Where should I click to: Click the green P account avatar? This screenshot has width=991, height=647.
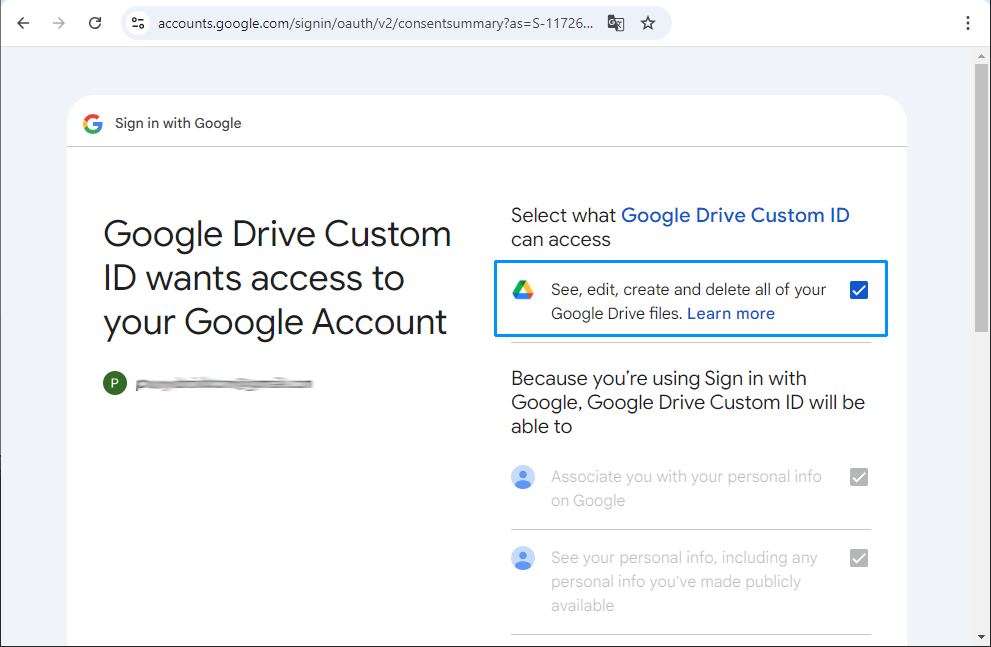pyautogui.click(x=114, y=383)
